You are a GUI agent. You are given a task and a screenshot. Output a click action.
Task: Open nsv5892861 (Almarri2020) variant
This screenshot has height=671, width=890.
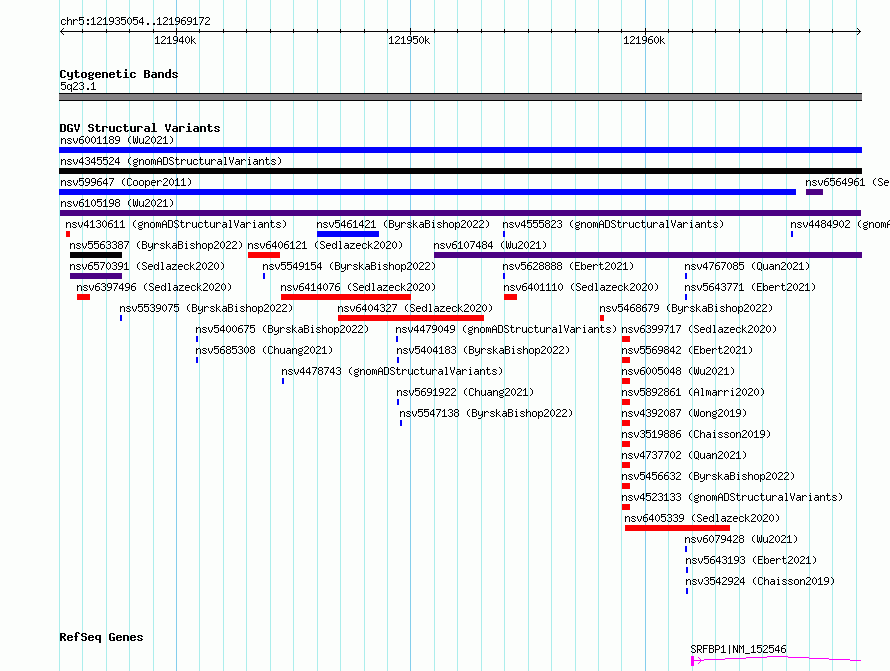pos(693,392)
